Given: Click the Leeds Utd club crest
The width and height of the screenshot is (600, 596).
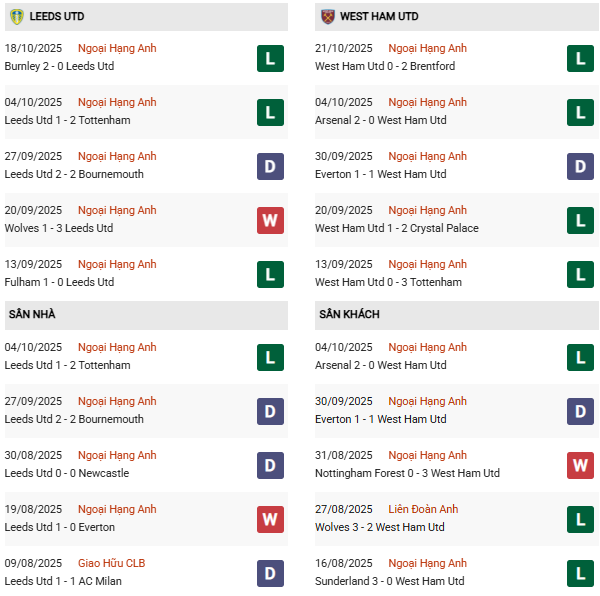Looking at the screenshot, I should click(x=16, y=16).
